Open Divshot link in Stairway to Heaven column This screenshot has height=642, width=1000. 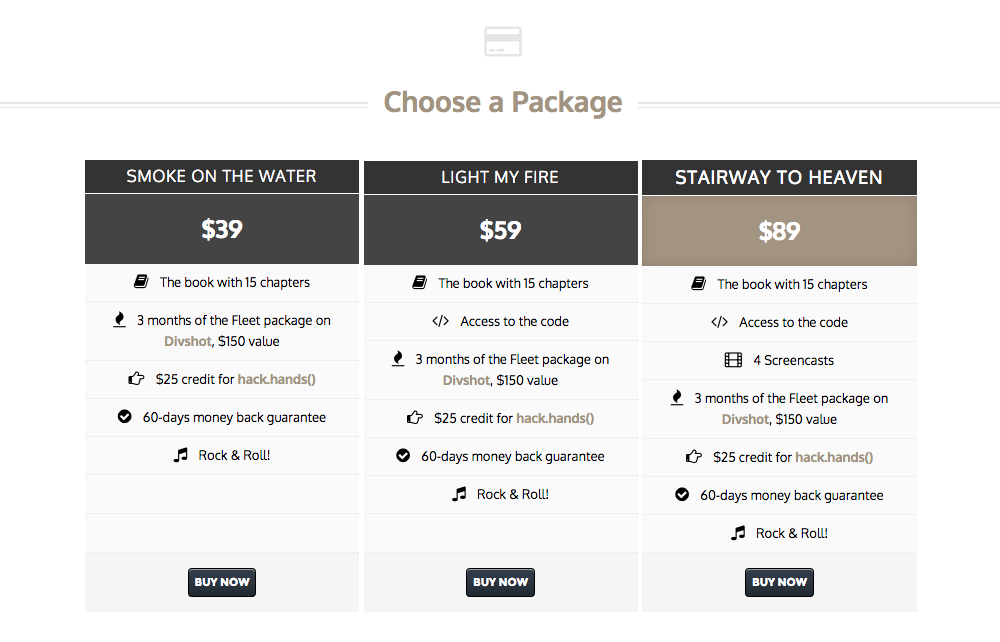[744, 419]
